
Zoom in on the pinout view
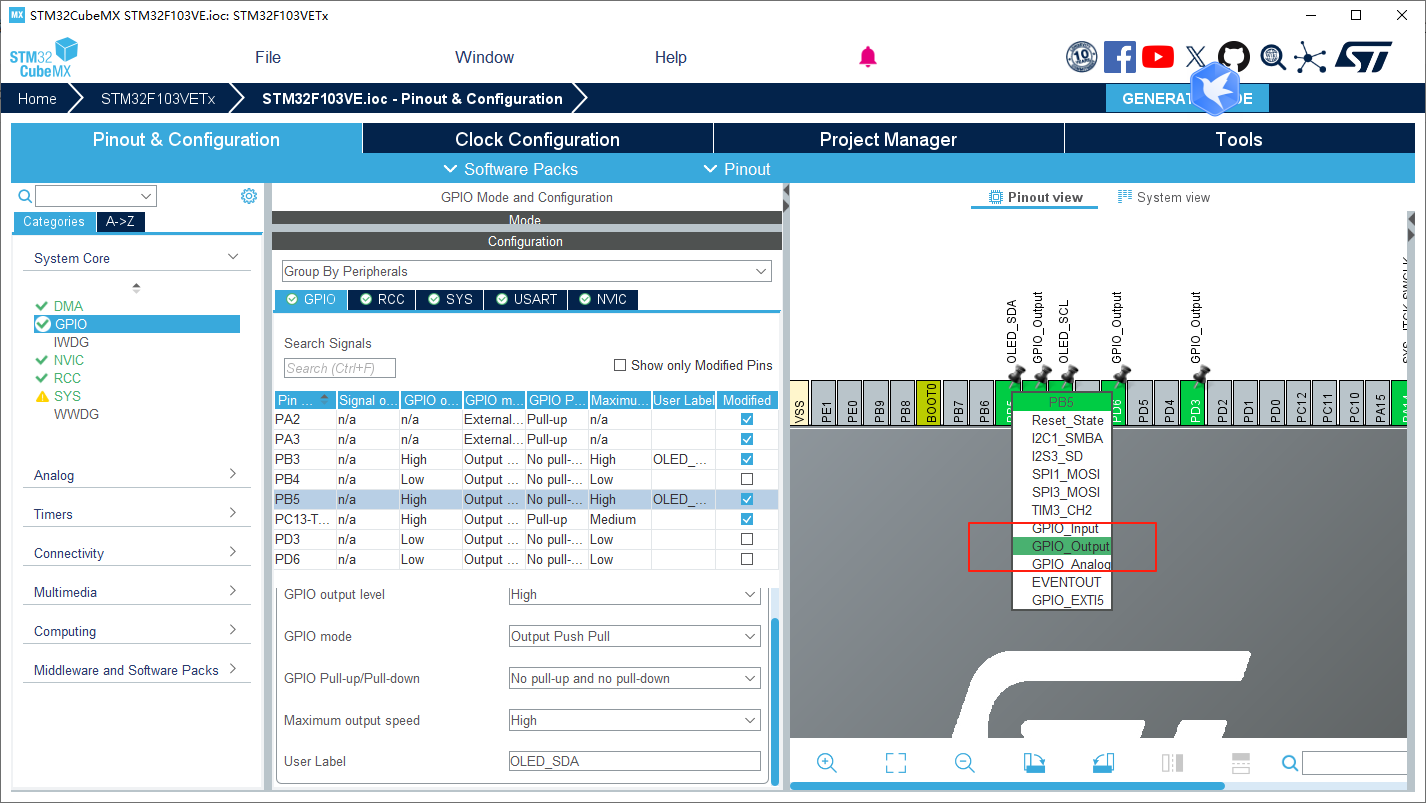click(x=826, y=763)
